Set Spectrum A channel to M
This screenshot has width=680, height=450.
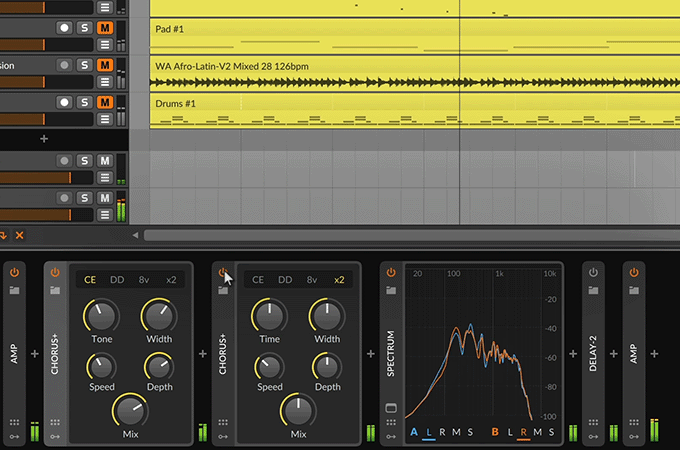(456, 432)
